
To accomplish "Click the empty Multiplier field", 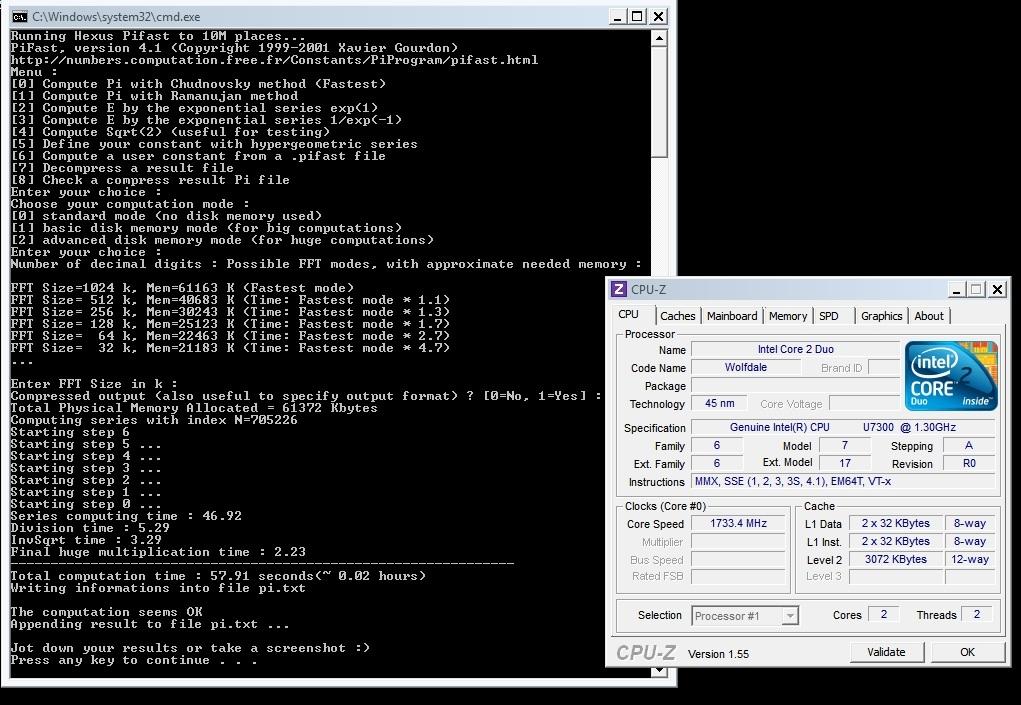I will click(x=738, y=542).
